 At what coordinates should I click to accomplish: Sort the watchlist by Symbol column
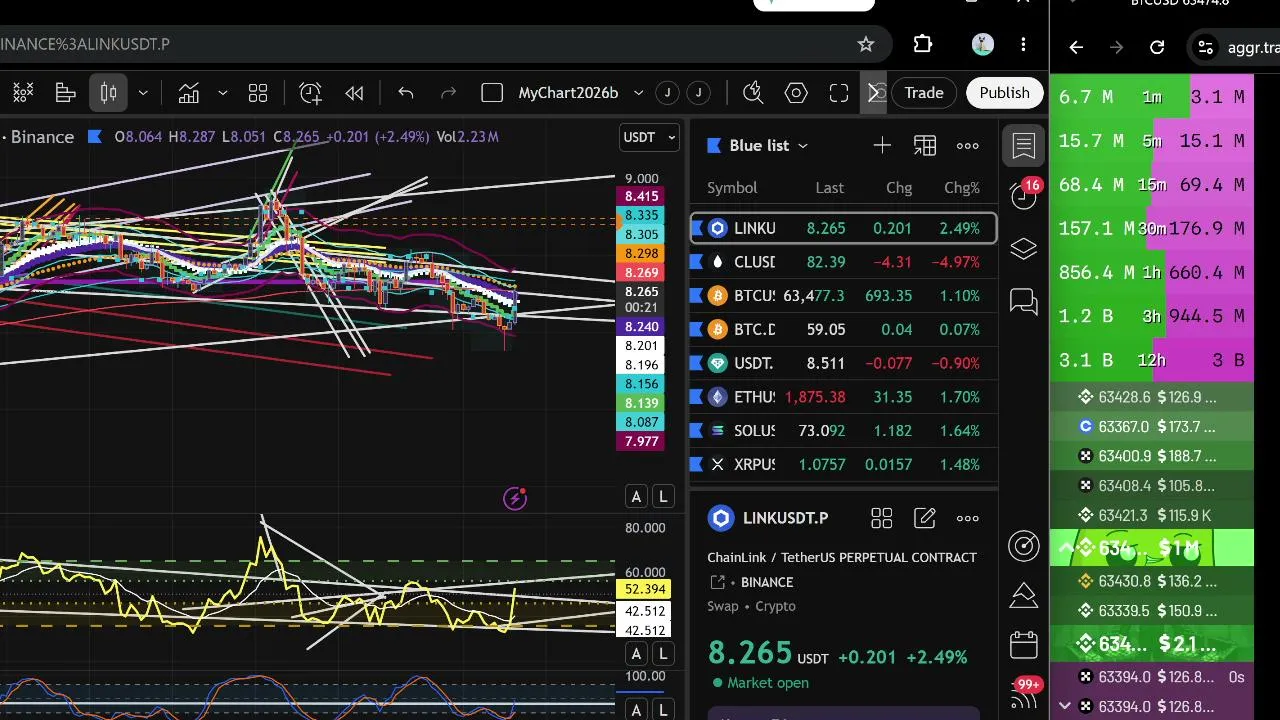coord(732,188)
